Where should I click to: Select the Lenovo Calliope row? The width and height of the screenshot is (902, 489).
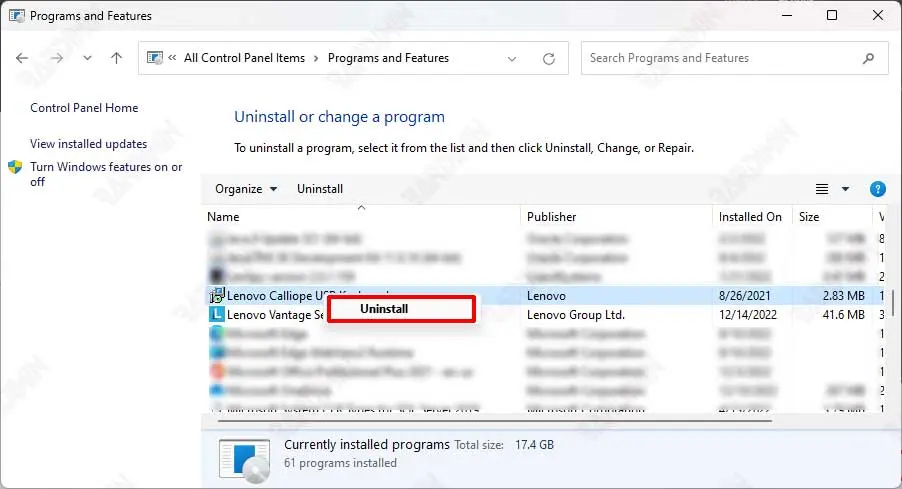544,296
